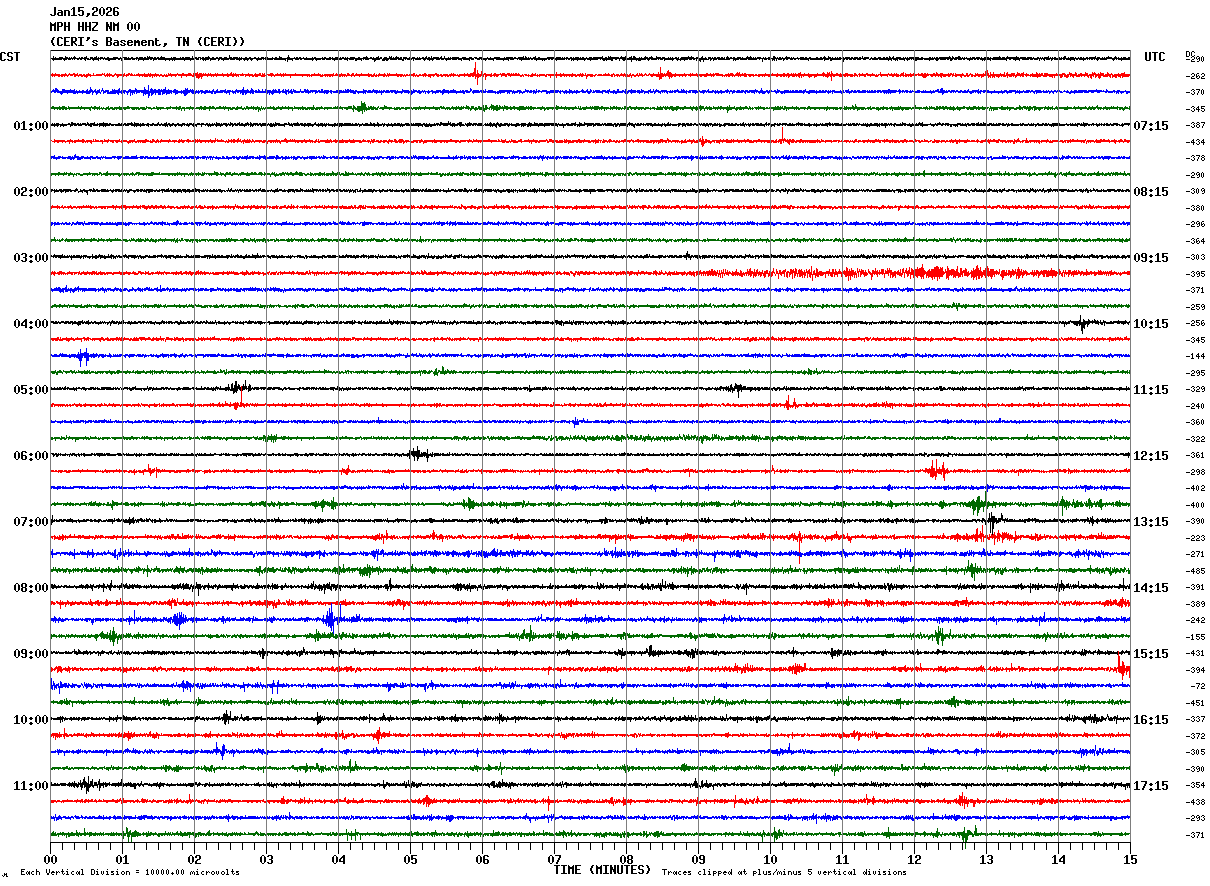Select the 08:00 CST row label
Viewport: 1210px width, 886px height.
[31, 588]
